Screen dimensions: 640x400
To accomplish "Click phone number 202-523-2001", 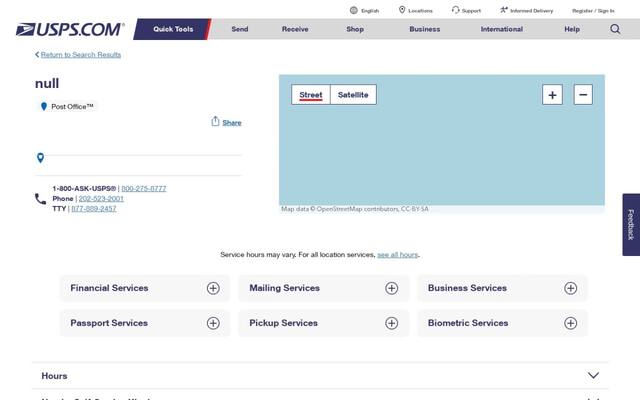I will (101, 199).
